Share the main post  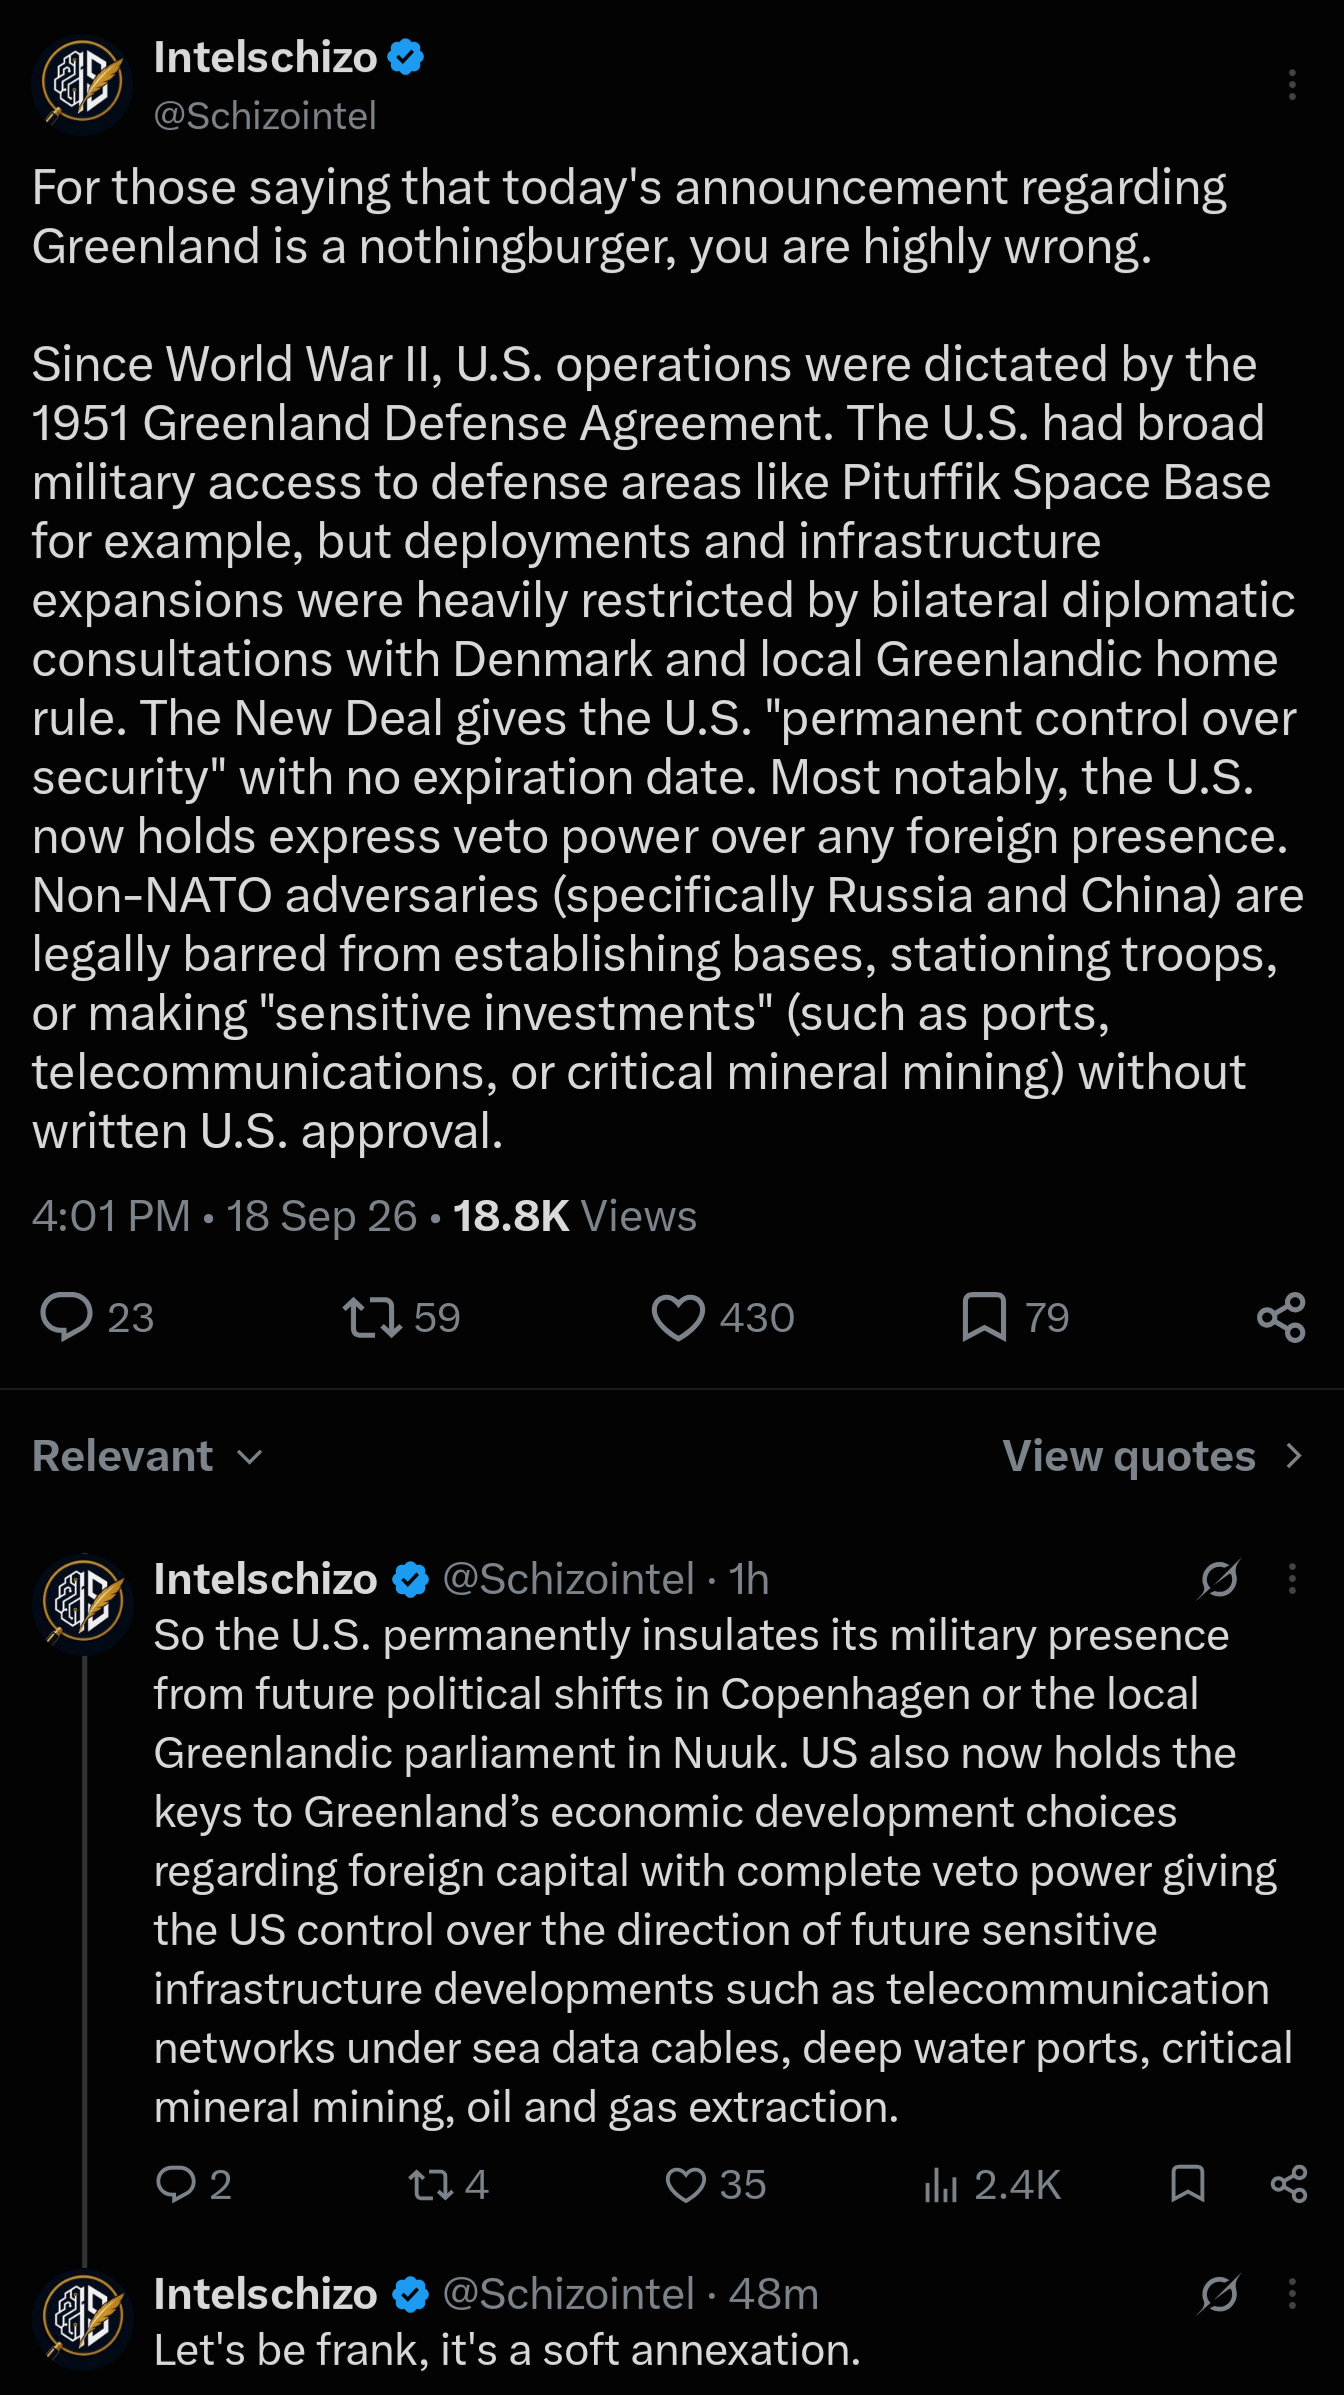(1281, 1317)
